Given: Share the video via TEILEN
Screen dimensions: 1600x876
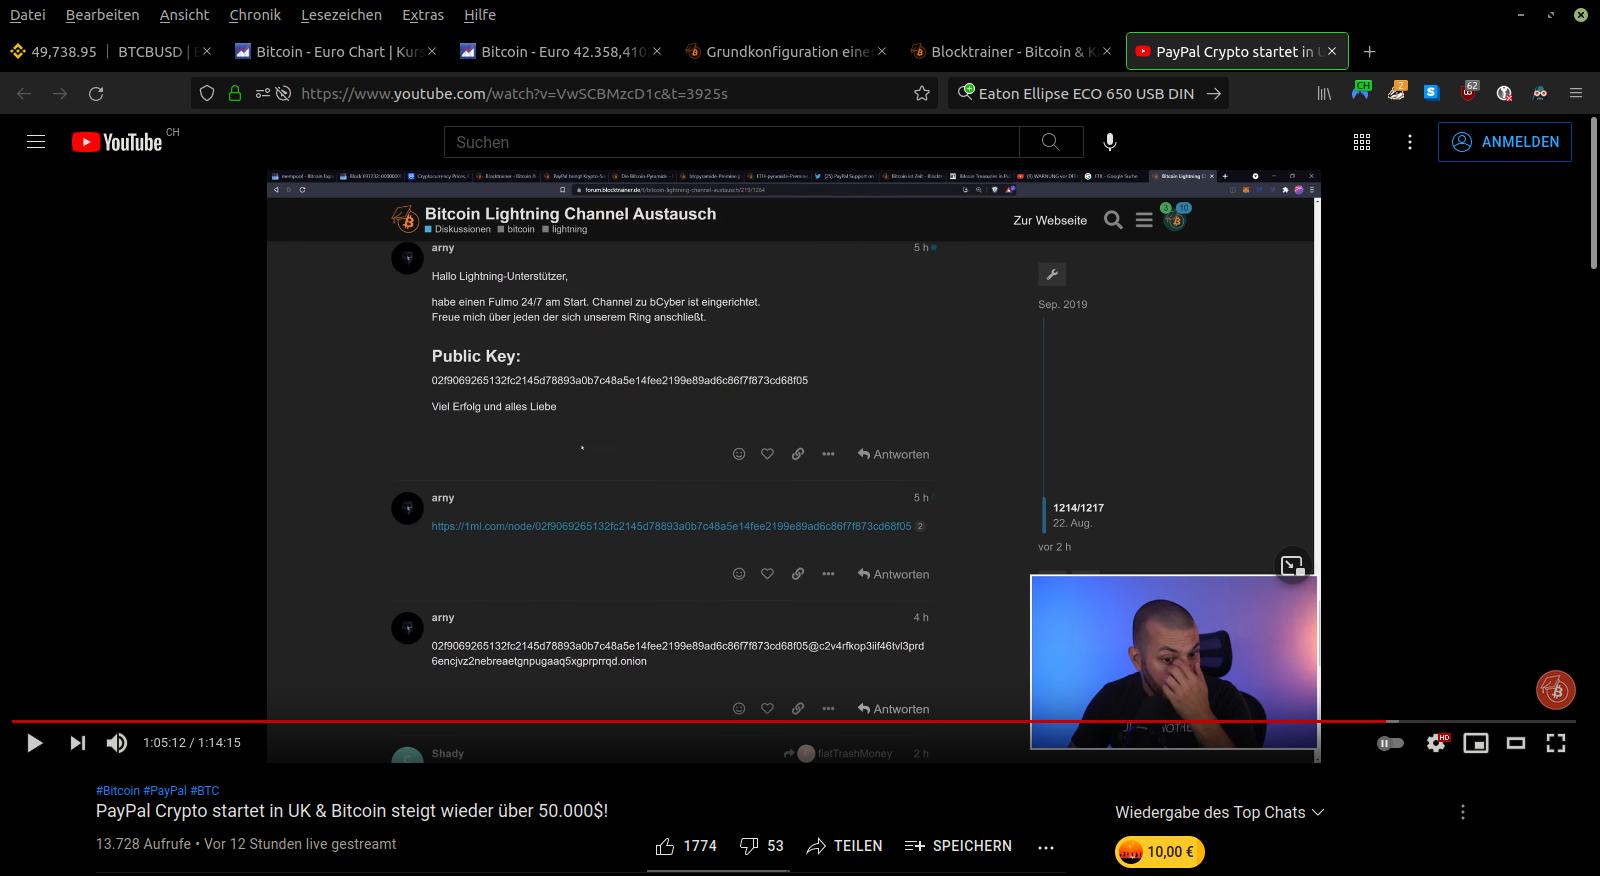Looking at the screenshot, I should coord(844,846).
